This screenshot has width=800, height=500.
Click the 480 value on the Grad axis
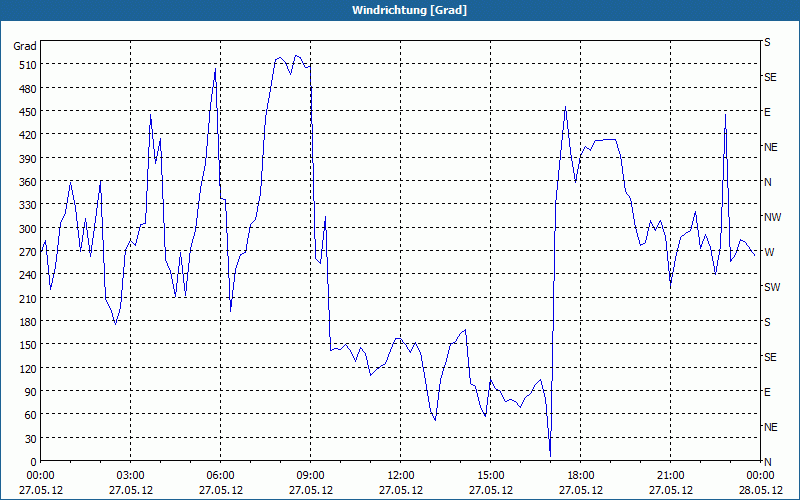28,89
